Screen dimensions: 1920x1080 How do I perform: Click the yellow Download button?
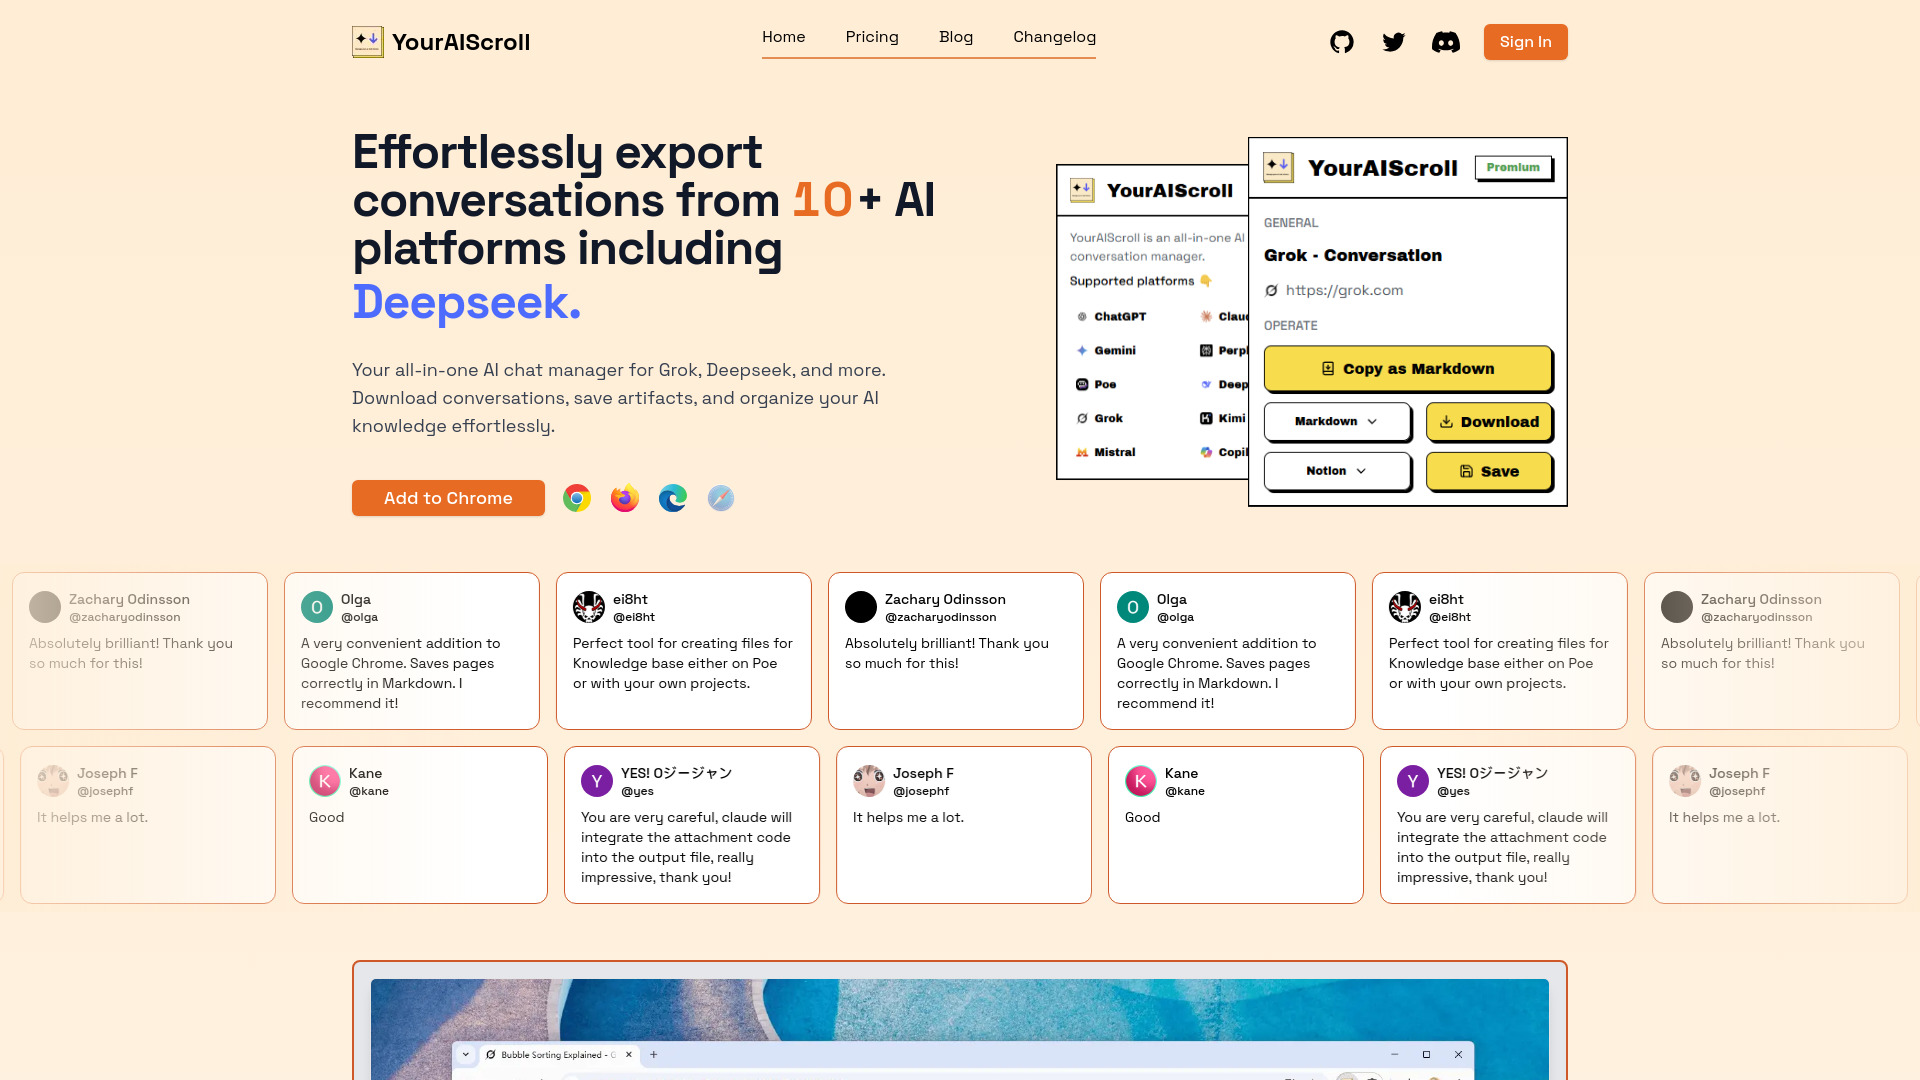click(1489, 422)
